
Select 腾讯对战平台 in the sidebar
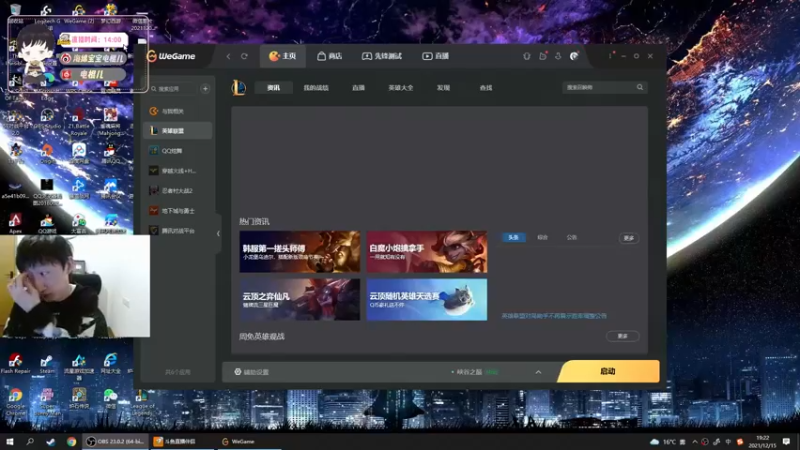pos(177,231)
